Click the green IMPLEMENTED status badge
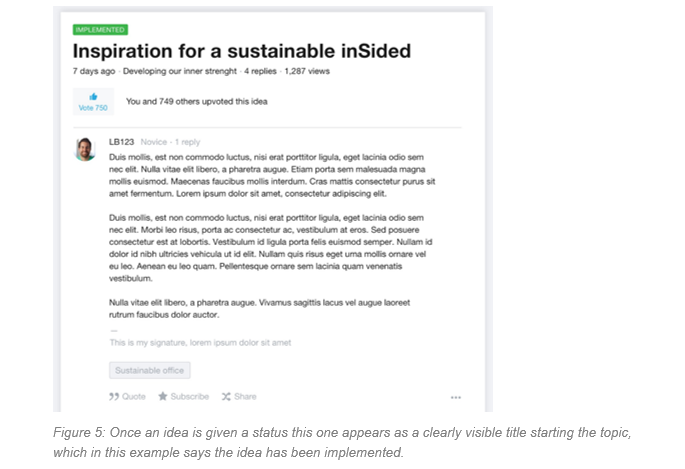Screen dimensions: 685x469 pyautogui.click(x=100, y=30)
